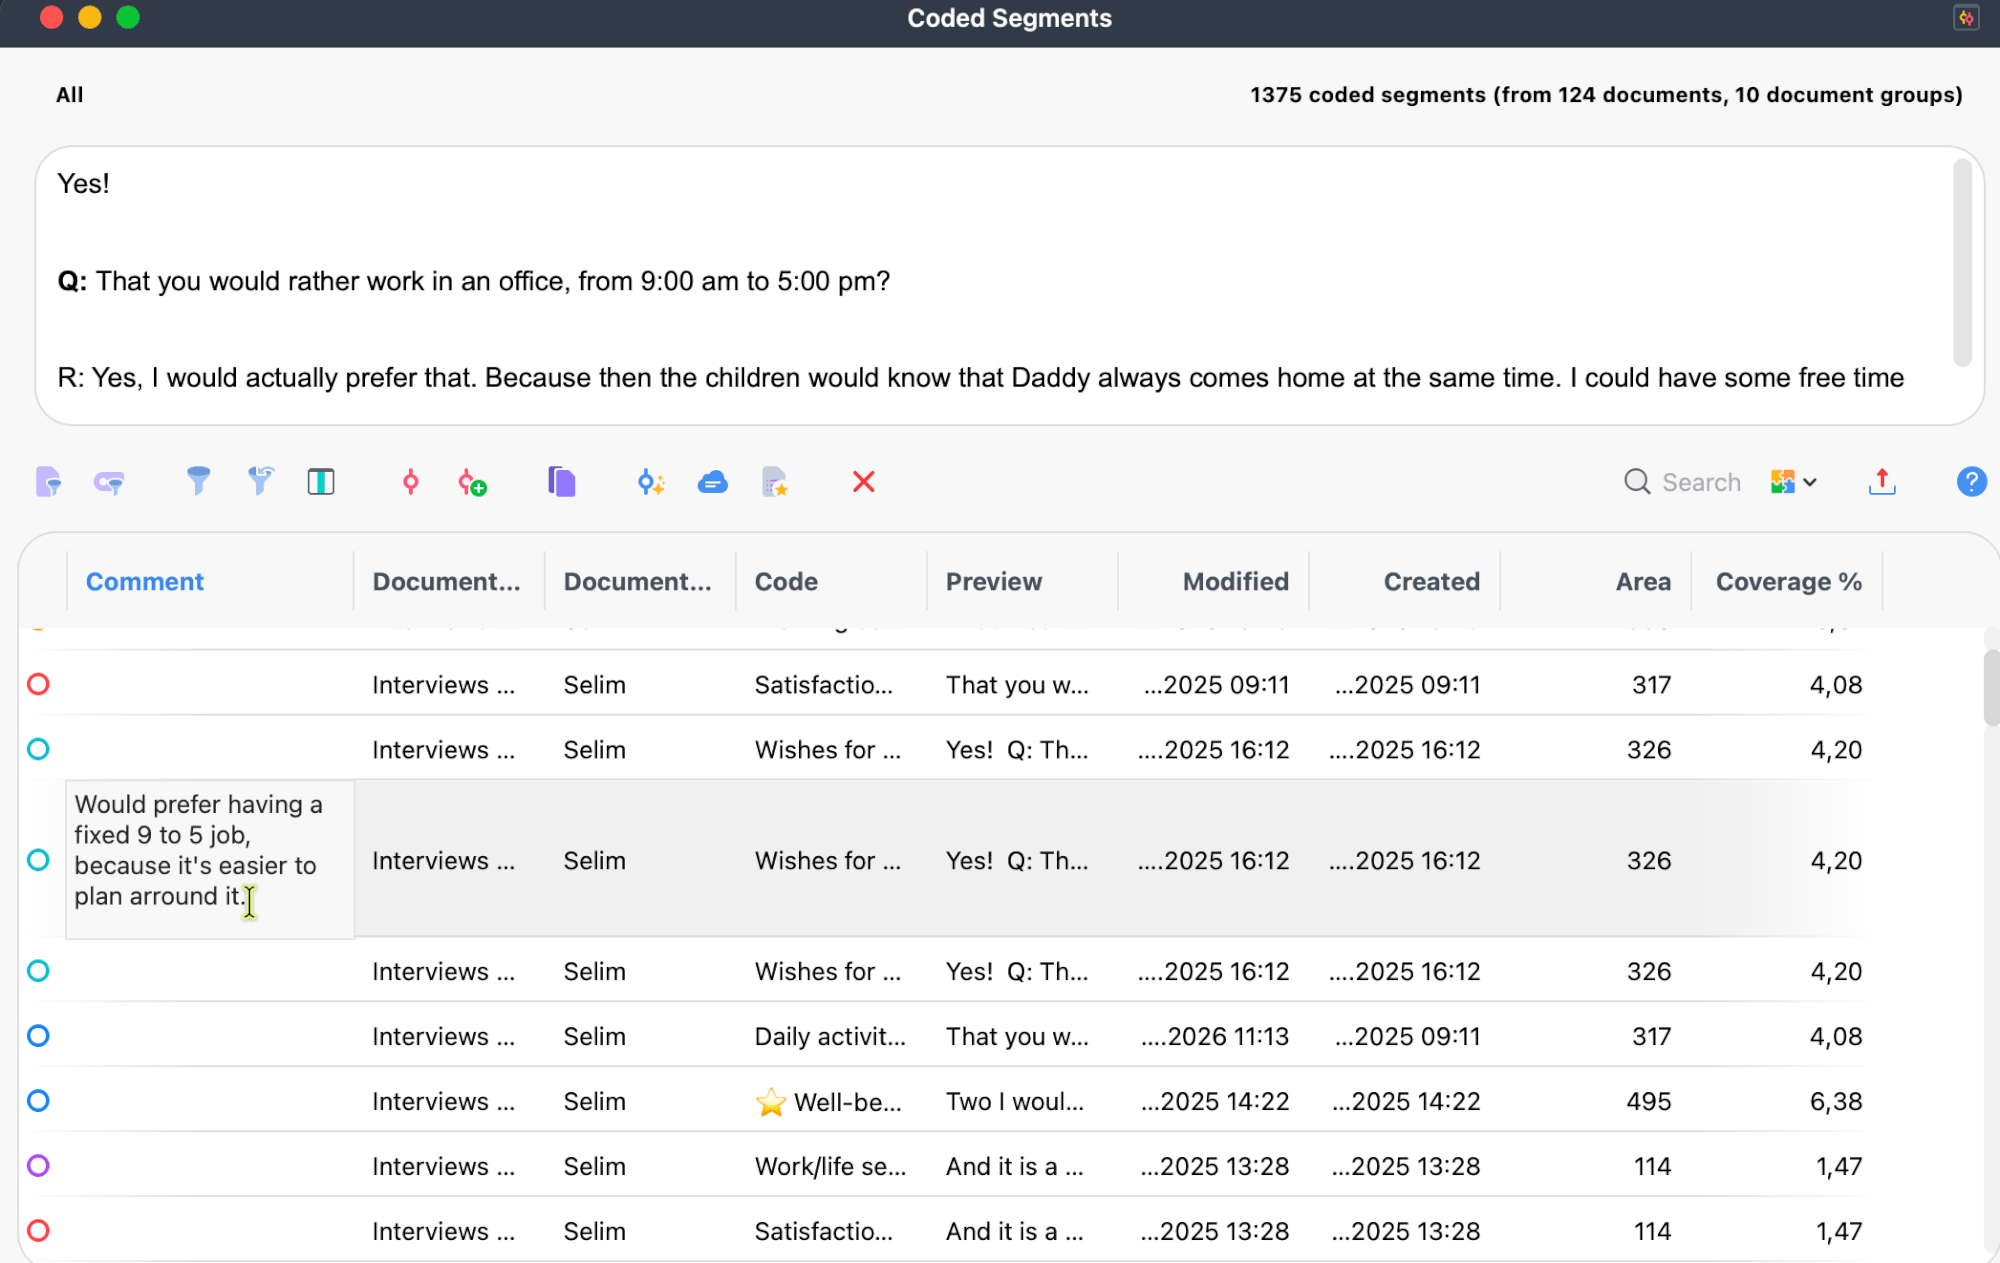Open the blue help question mark
Viewport: 2000px width, 1263px height.
point(1971,482)
